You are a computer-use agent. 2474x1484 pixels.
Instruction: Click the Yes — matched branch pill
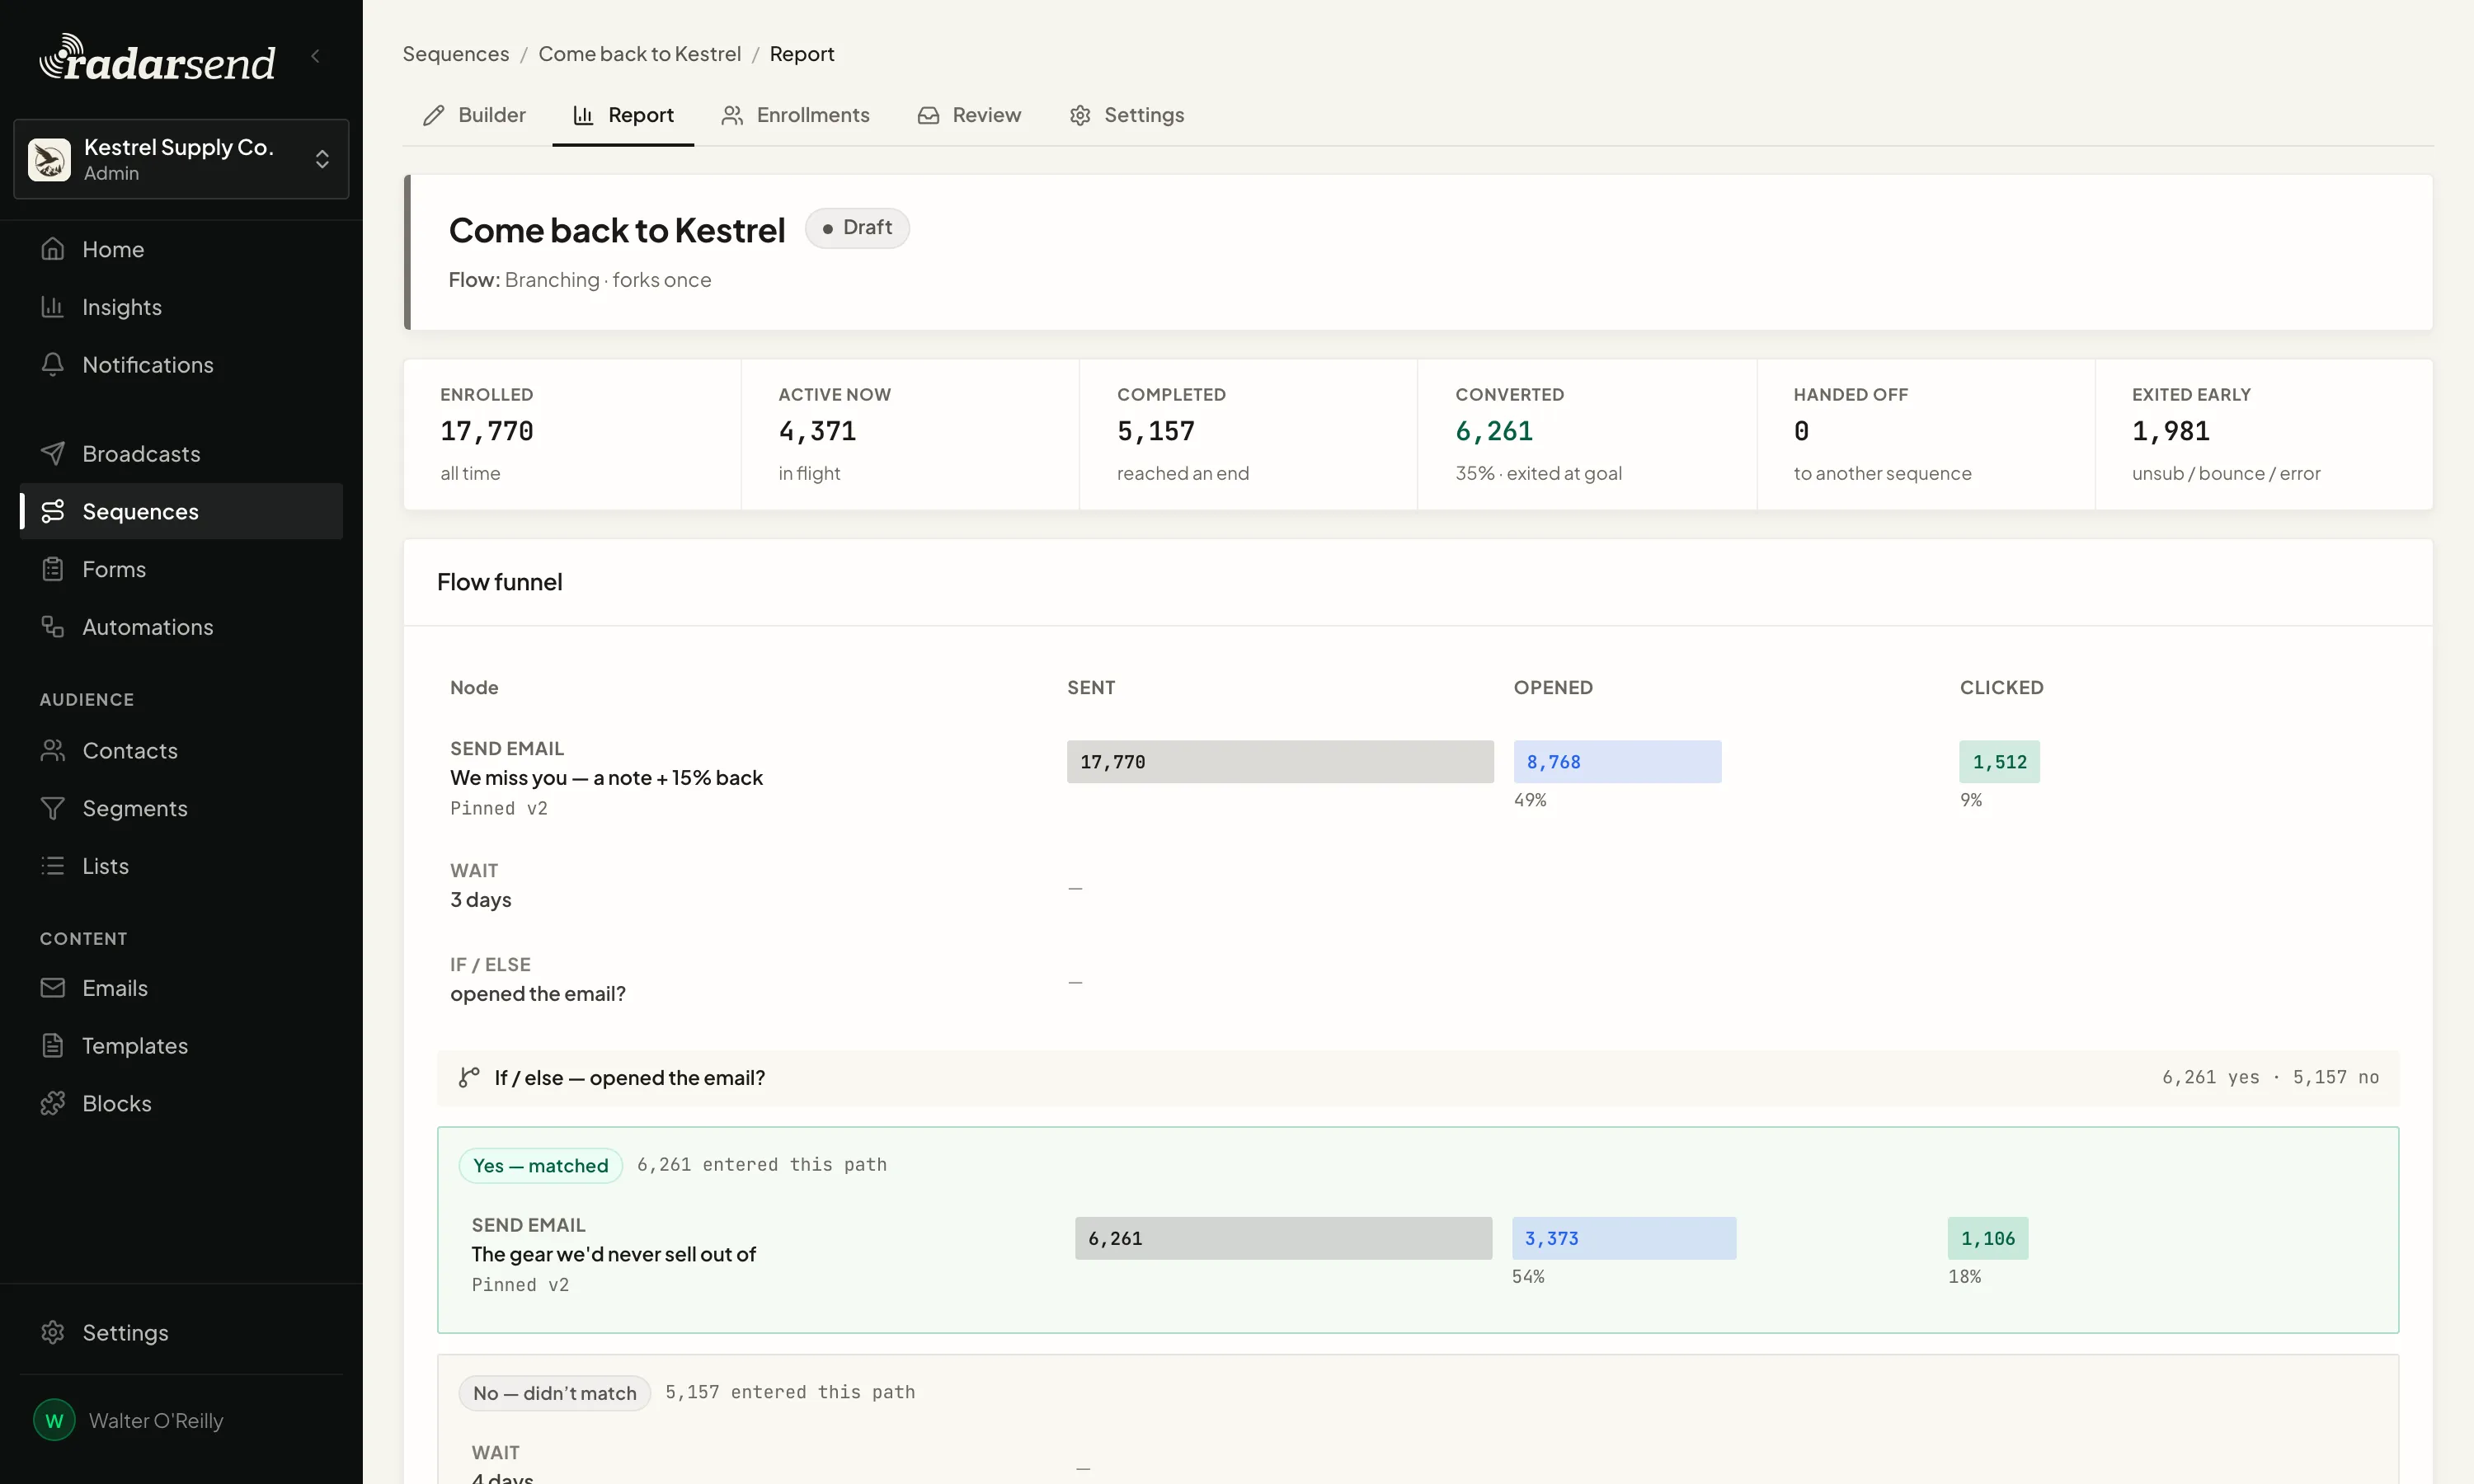tap(541, 1166)
